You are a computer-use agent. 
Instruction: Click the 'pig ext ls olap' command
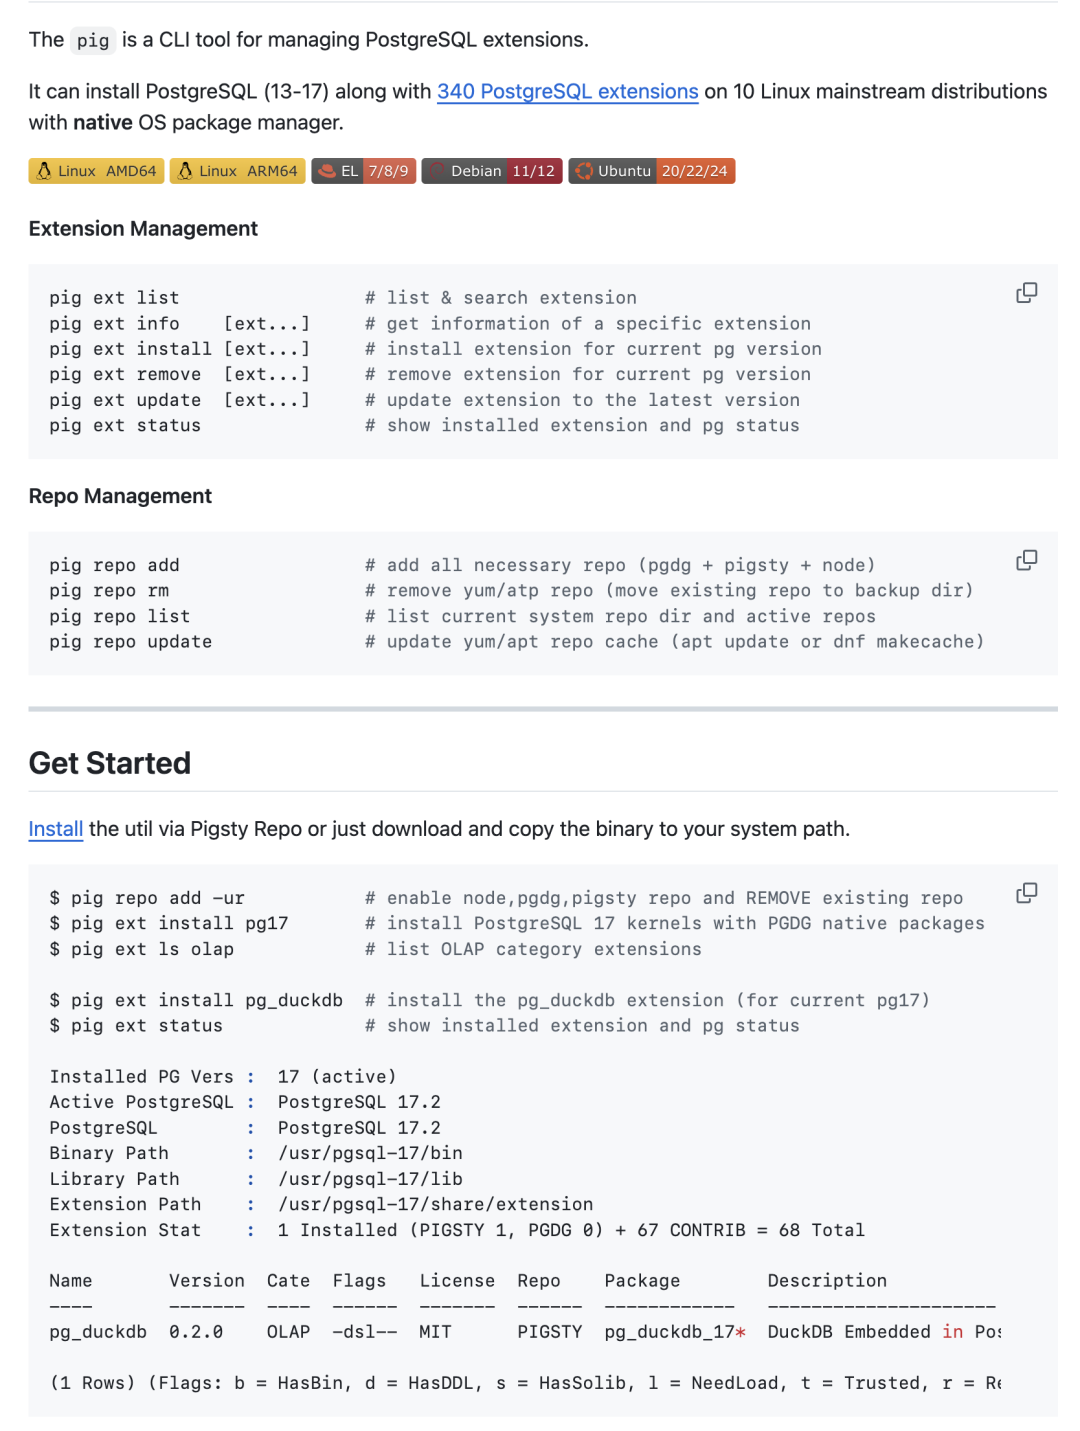click(142, 949)
